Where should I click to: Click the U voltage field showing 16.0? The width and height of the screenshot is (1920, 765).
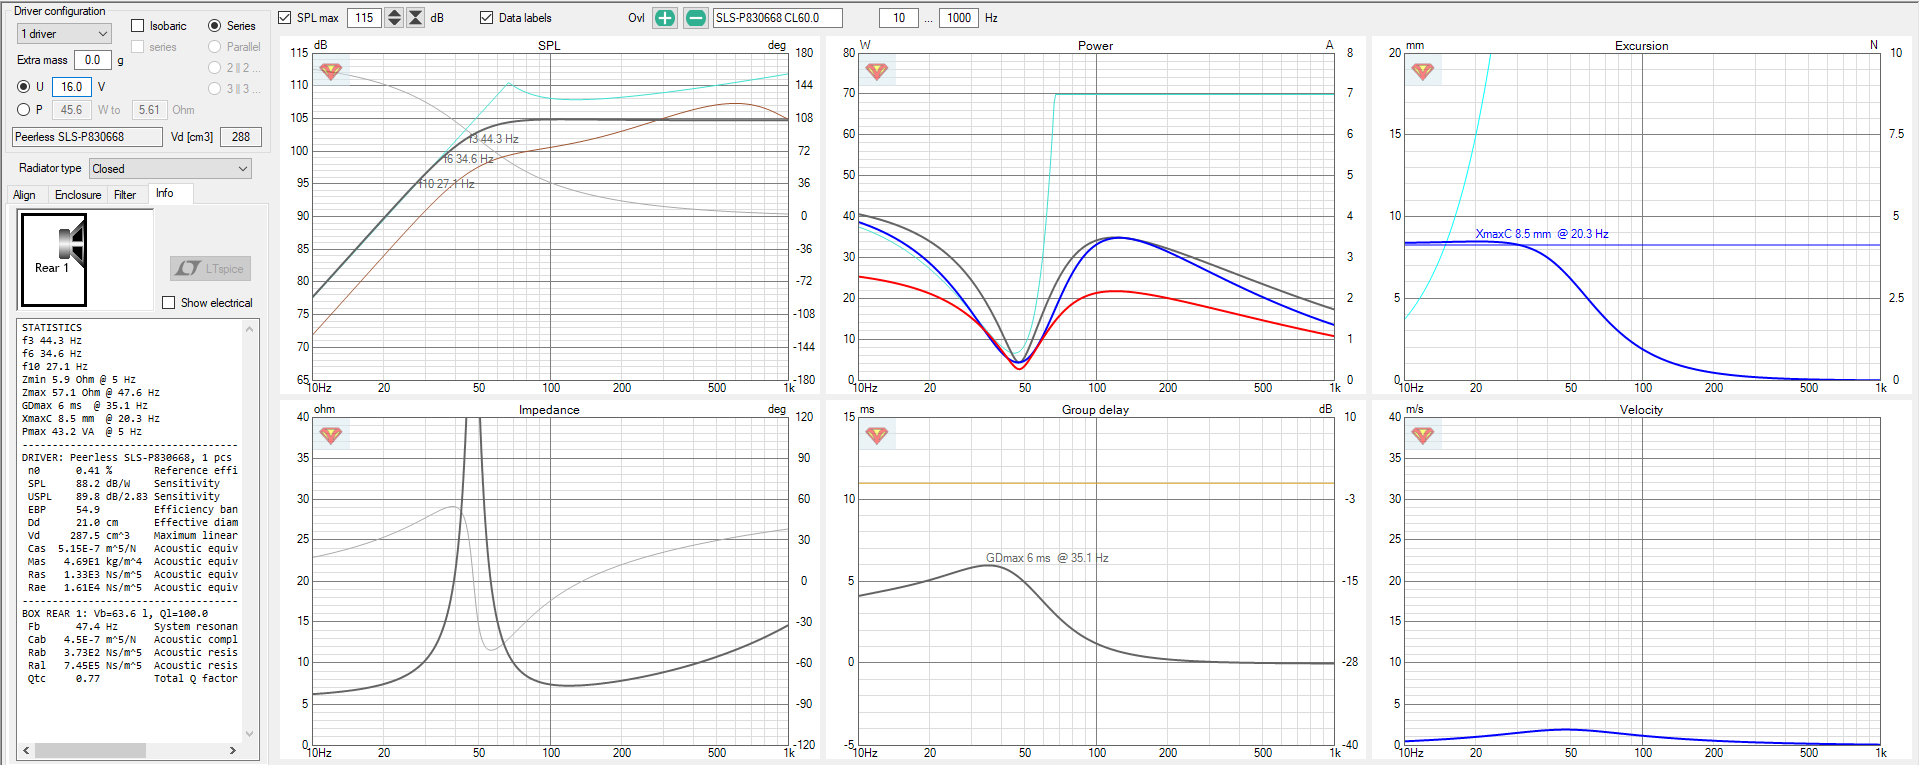[72, 87]
